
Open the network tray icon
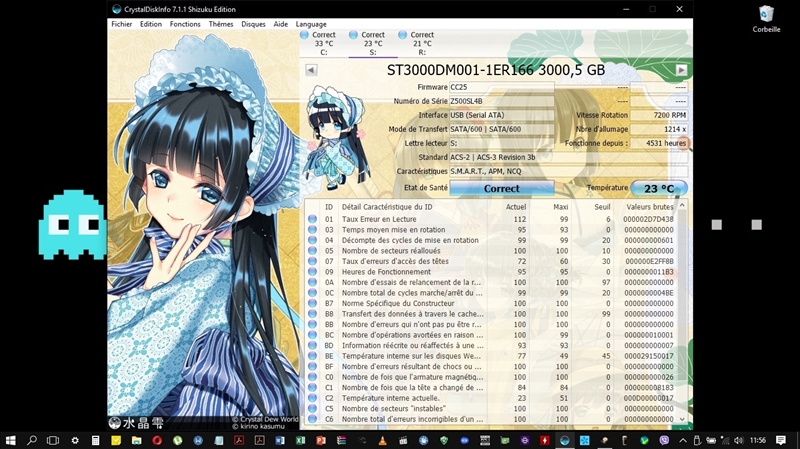pos(724,440)
